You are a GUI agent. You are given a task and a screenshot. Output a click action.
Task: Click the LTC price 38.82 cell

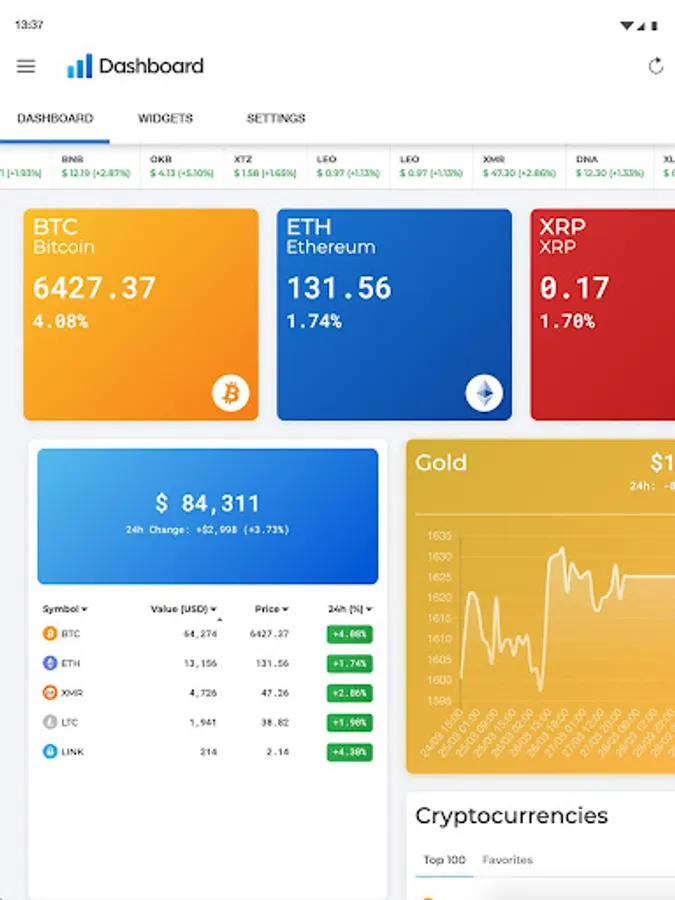275,723
